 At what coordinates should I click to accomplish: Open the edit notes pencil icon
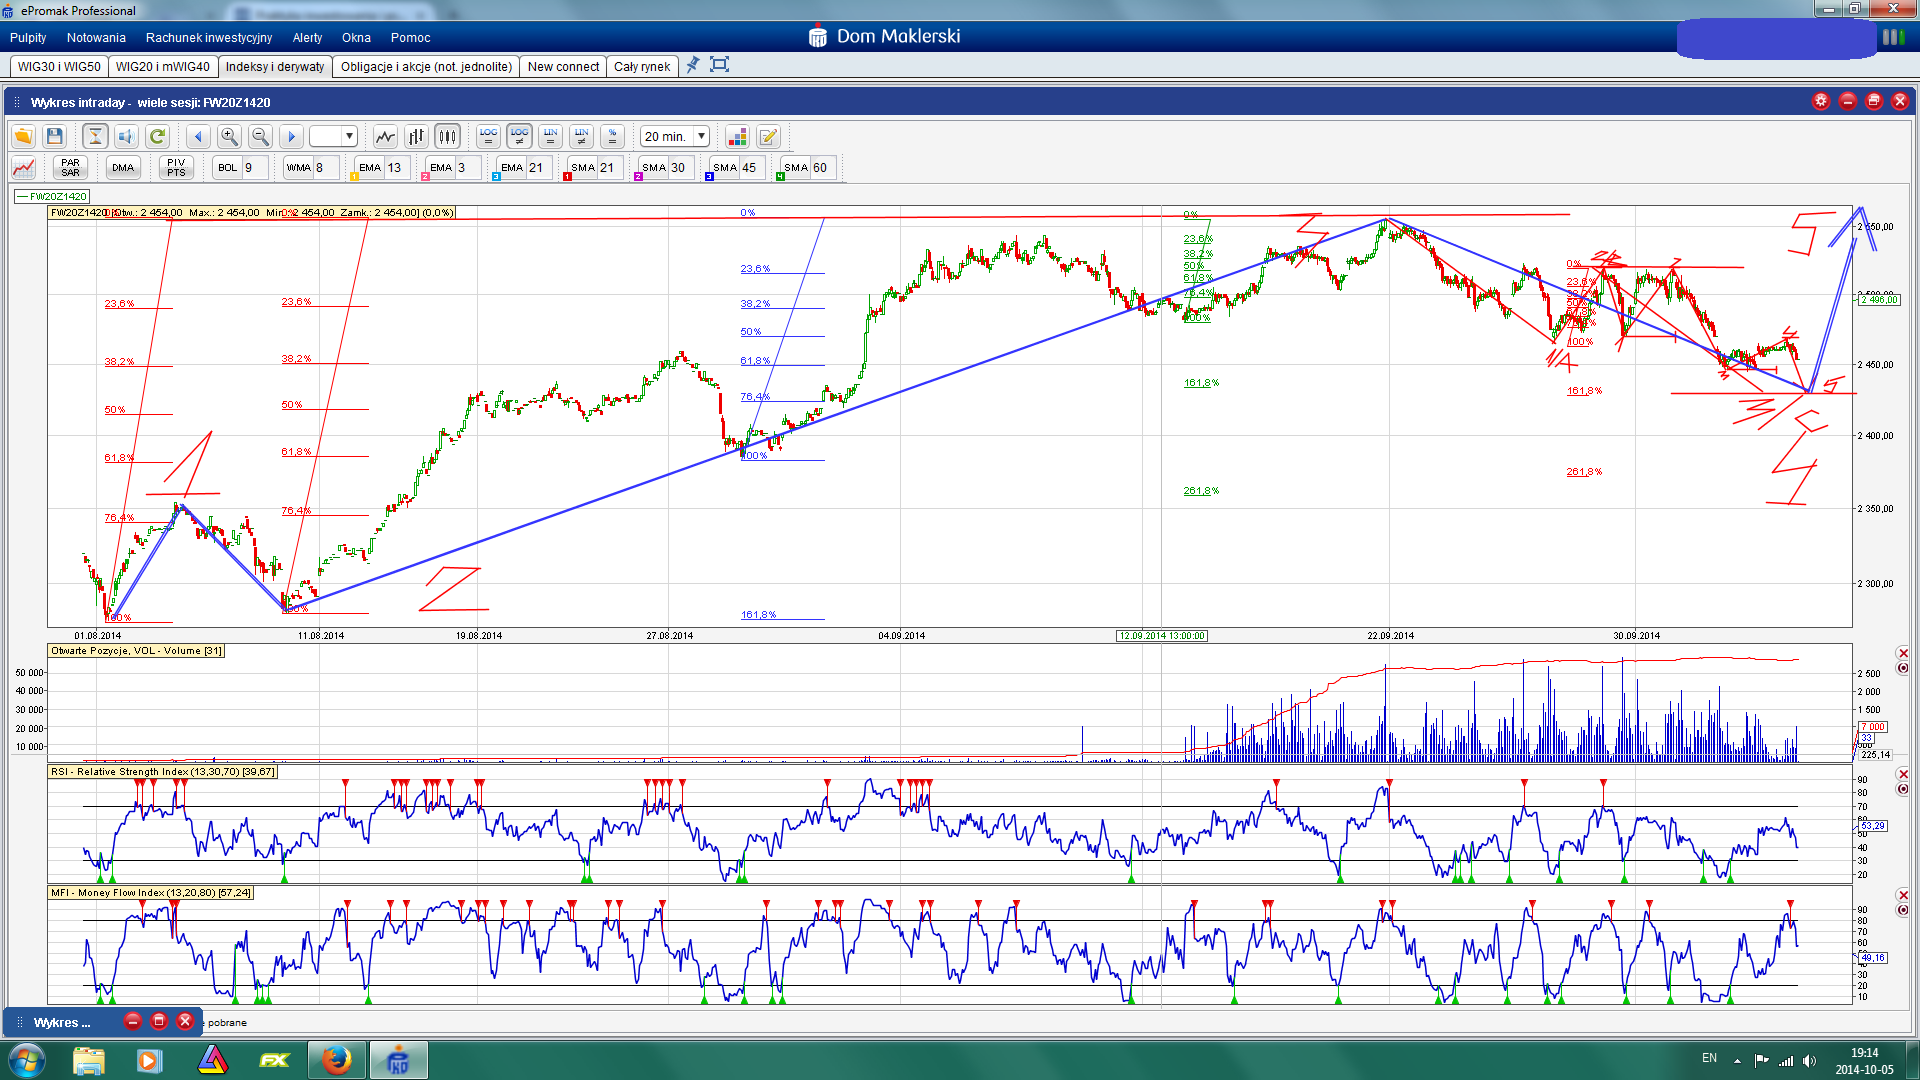768,137
